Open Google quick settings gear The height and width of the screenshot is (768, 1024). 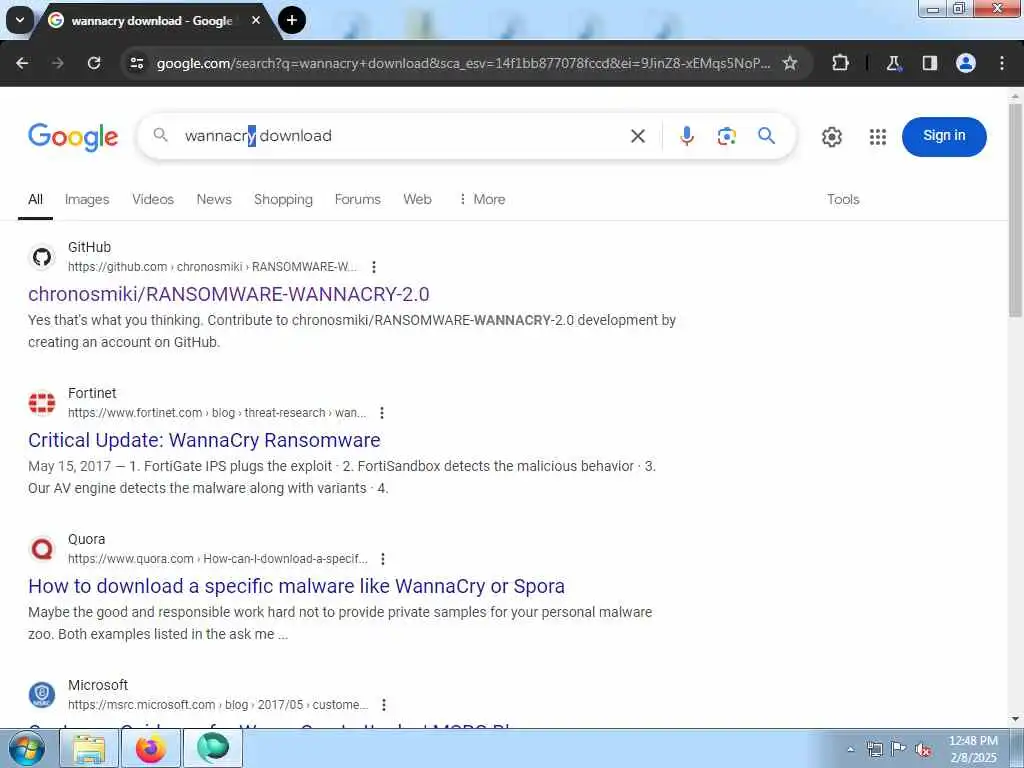click(x=831, y=136)
